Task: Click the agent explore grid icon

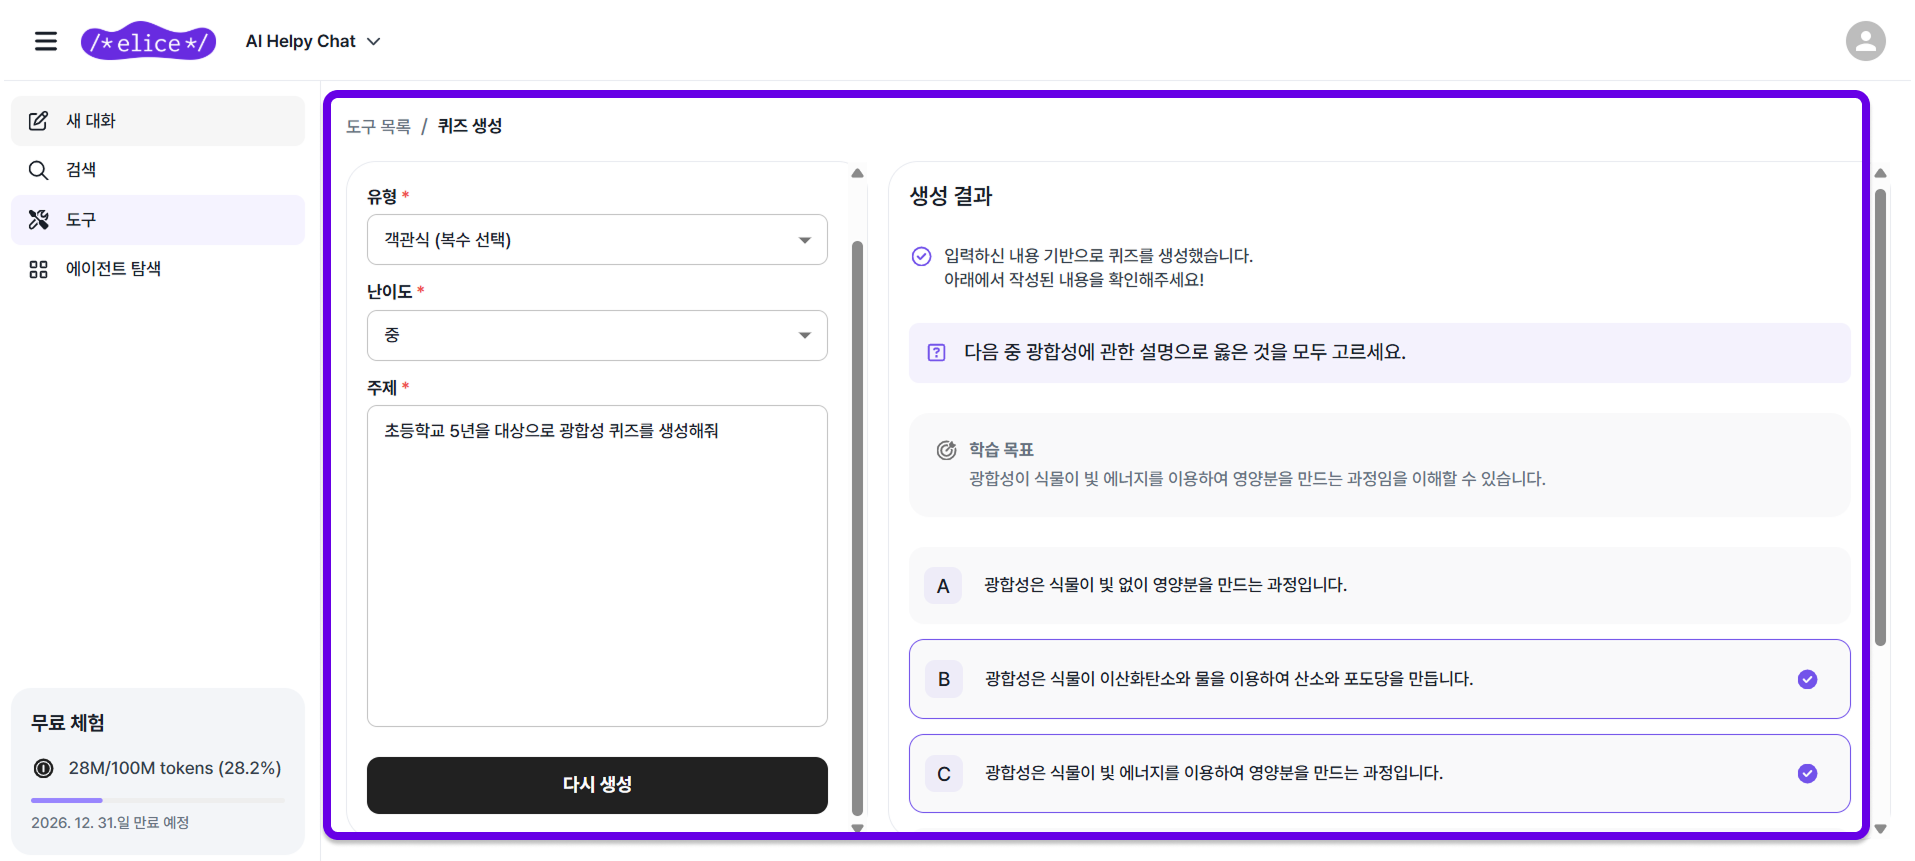Action: [38, 269]
